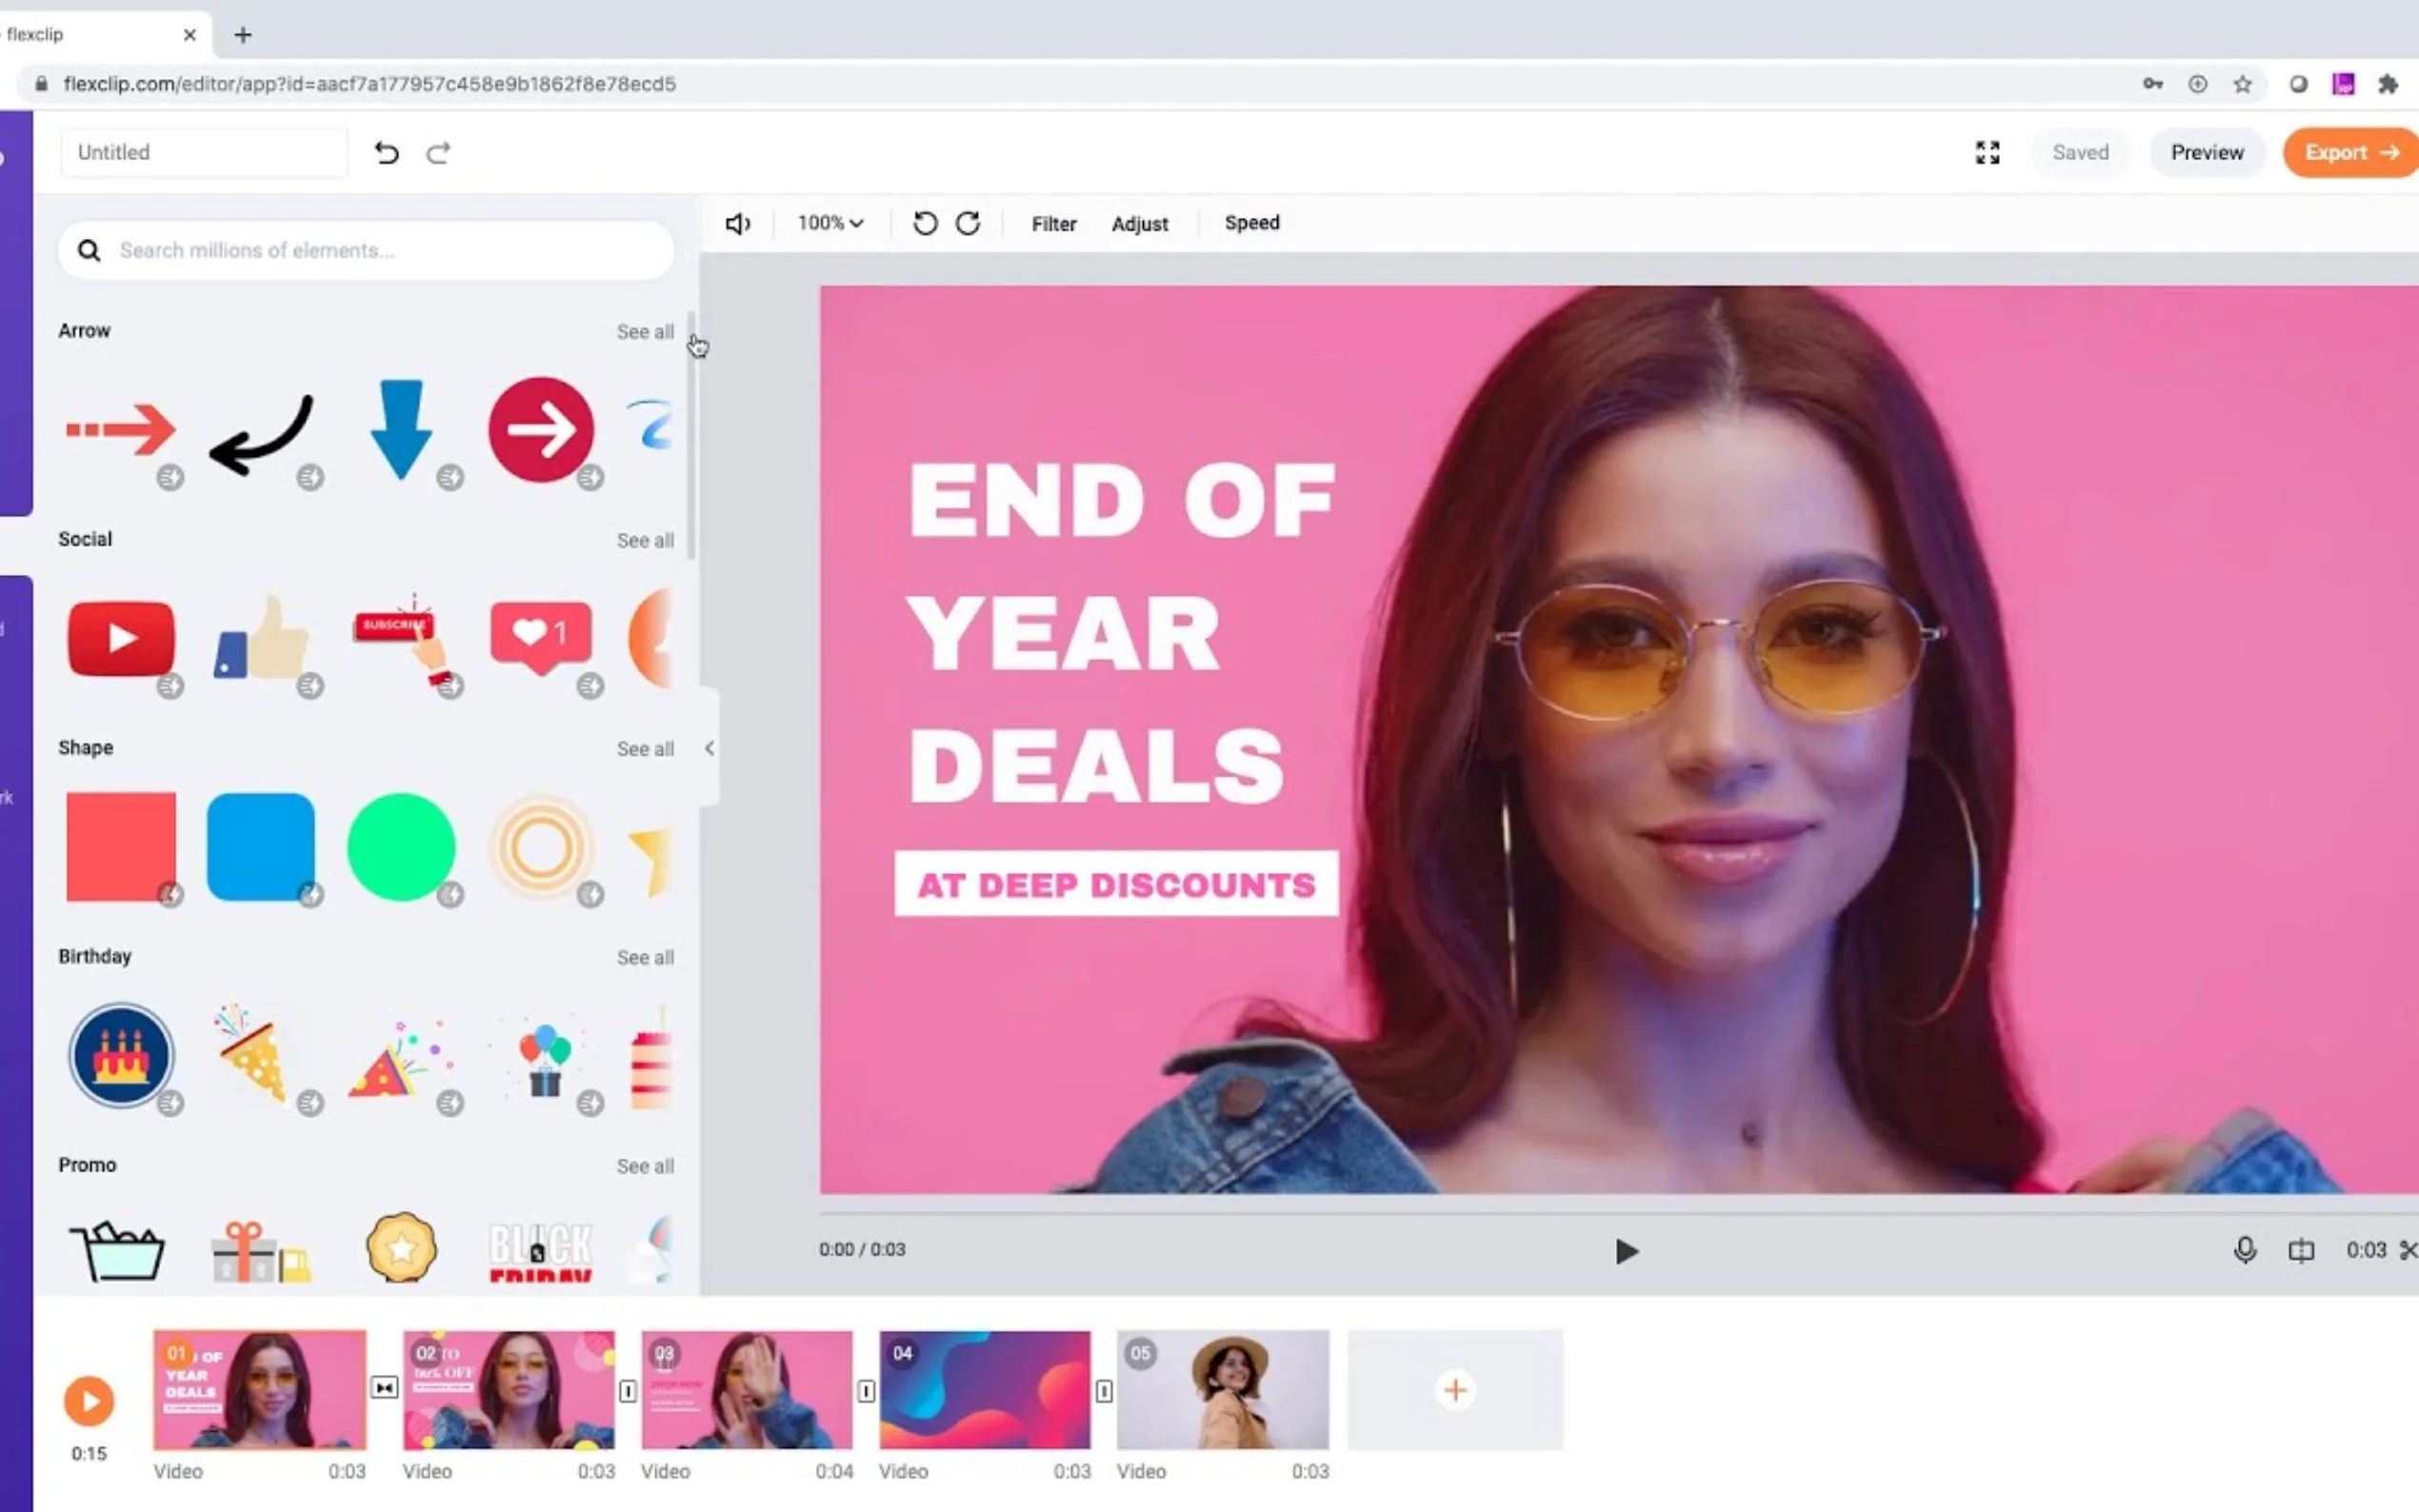2419x1512 pixels.
Task: Select the green circle shape
Action: click(401, 847)
